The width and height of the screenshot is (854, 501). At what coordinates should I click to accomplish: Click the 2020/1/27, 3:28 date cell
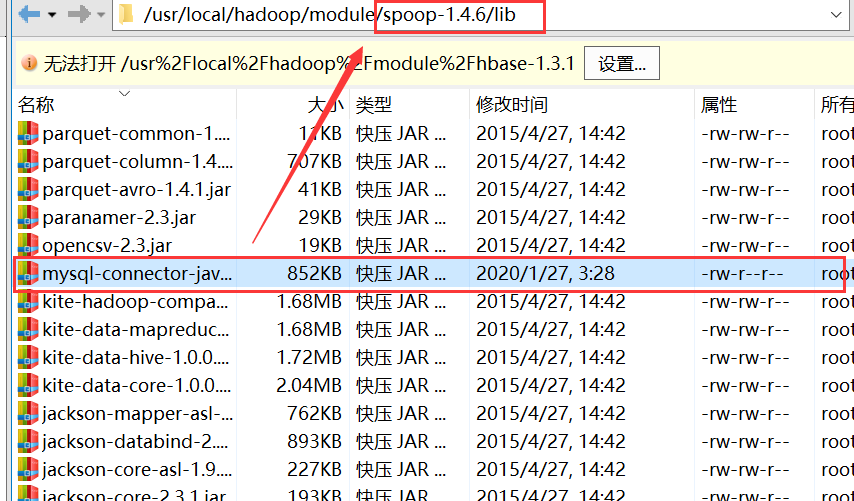tap(545, 273)
